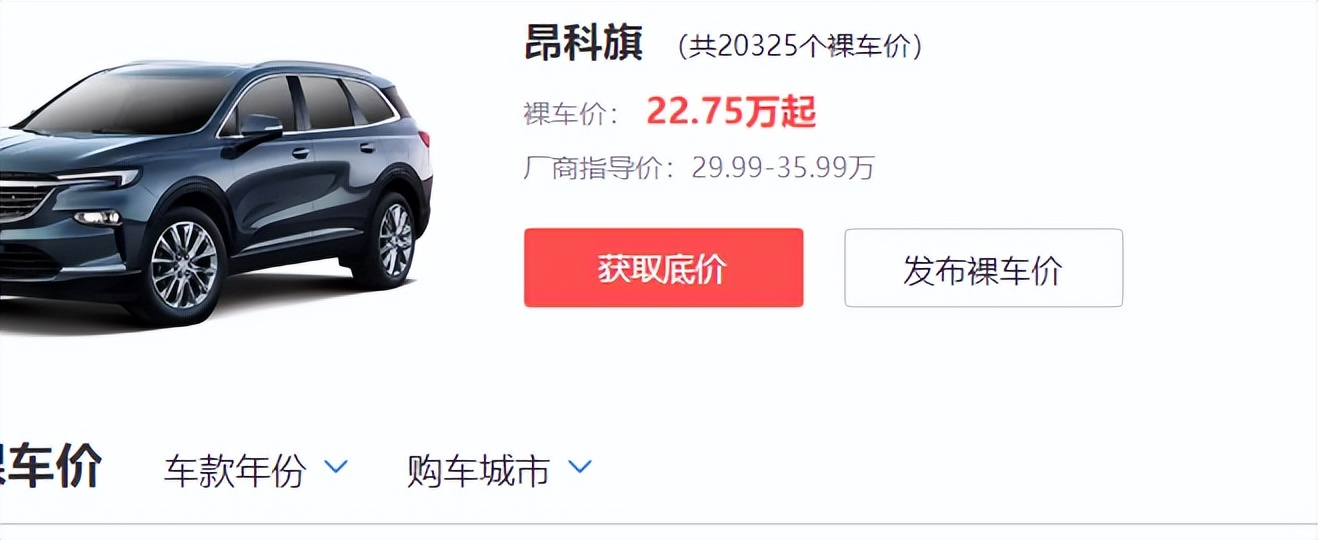View the 共20325个裸车价 count link
Viewport: 1318px width, 540px height.
799,46
